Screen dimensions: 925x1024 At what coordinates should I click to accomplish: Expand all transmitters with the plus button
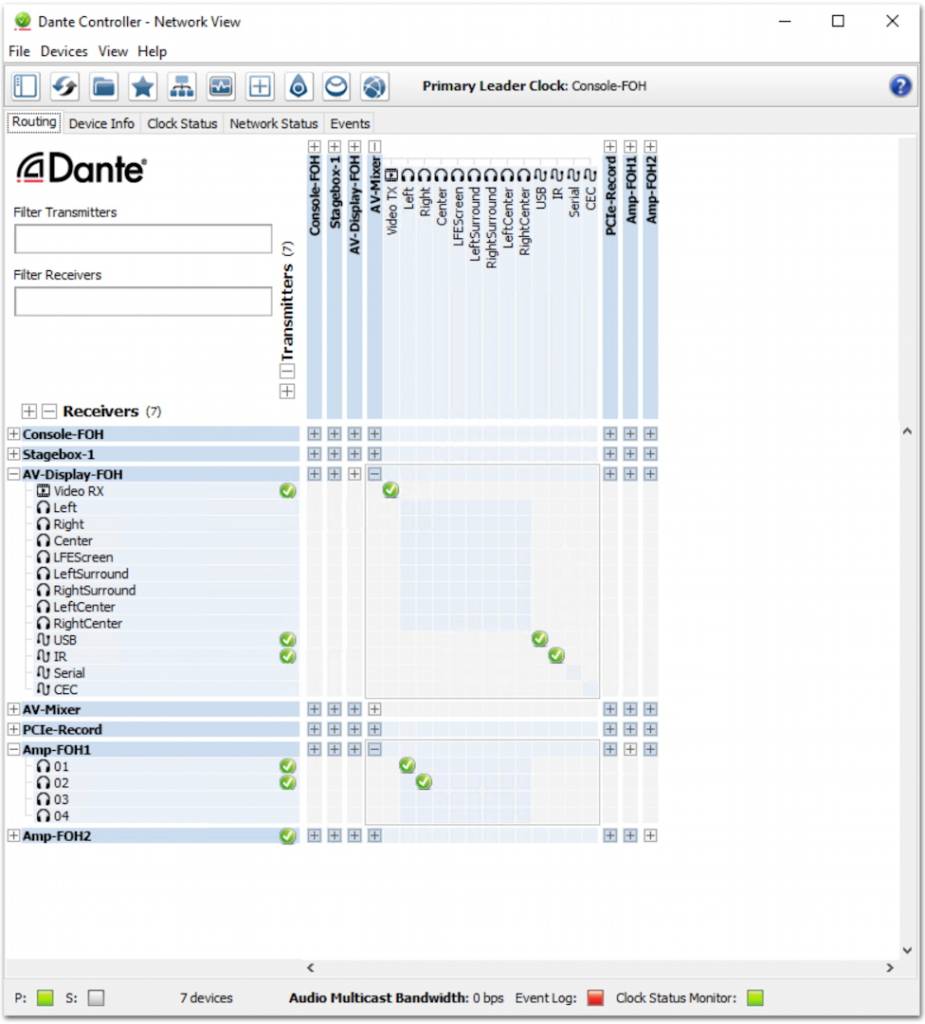tap(287, 391)
